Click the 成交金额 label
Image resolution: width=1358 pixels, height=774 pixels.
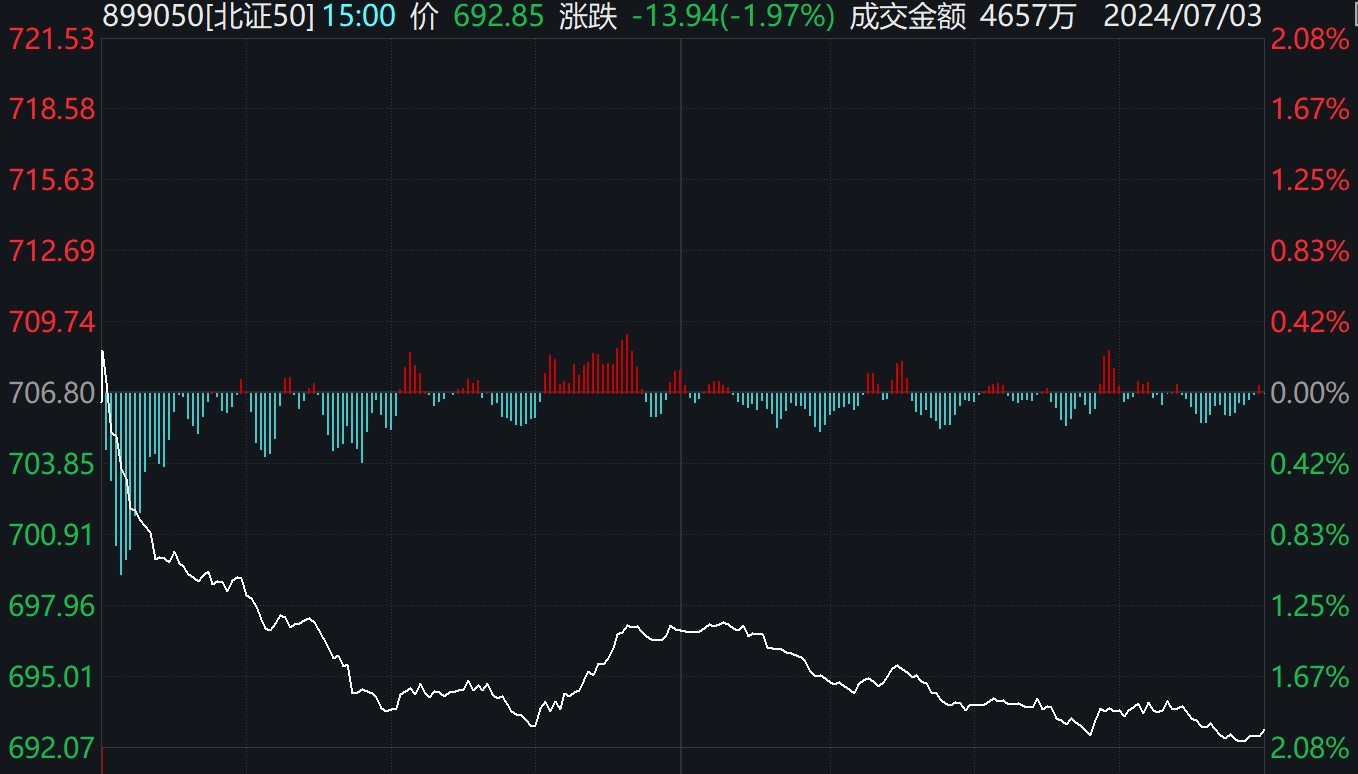pos(908,15)
